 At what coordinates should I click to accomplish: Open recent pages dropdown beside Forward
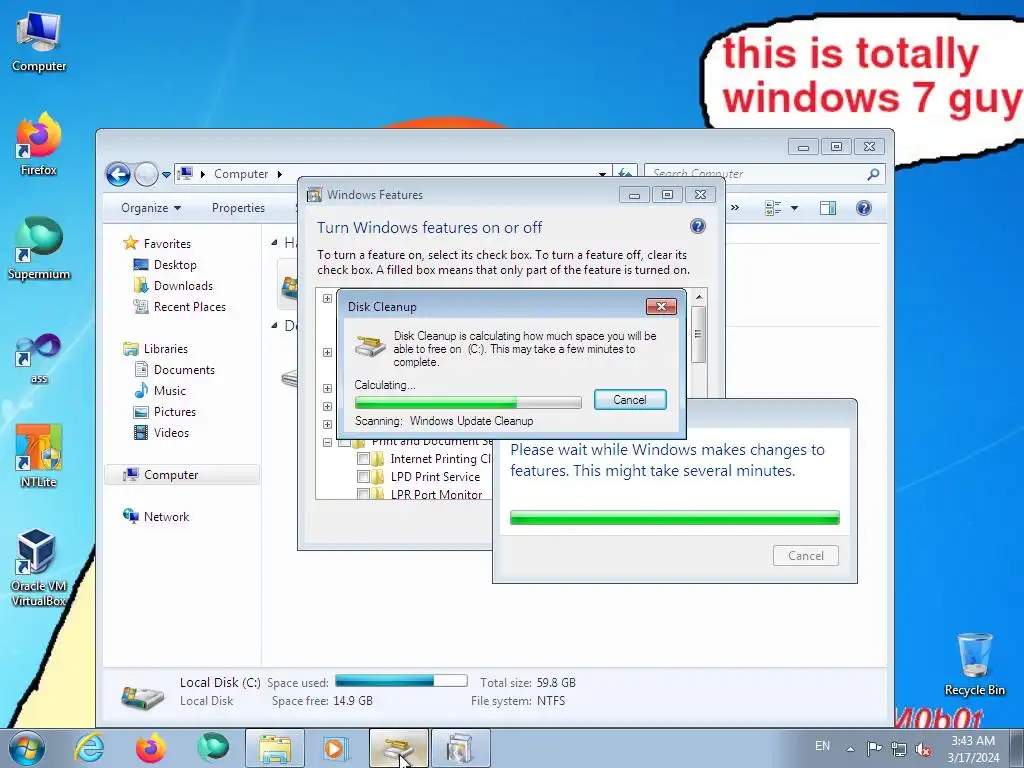167,175
